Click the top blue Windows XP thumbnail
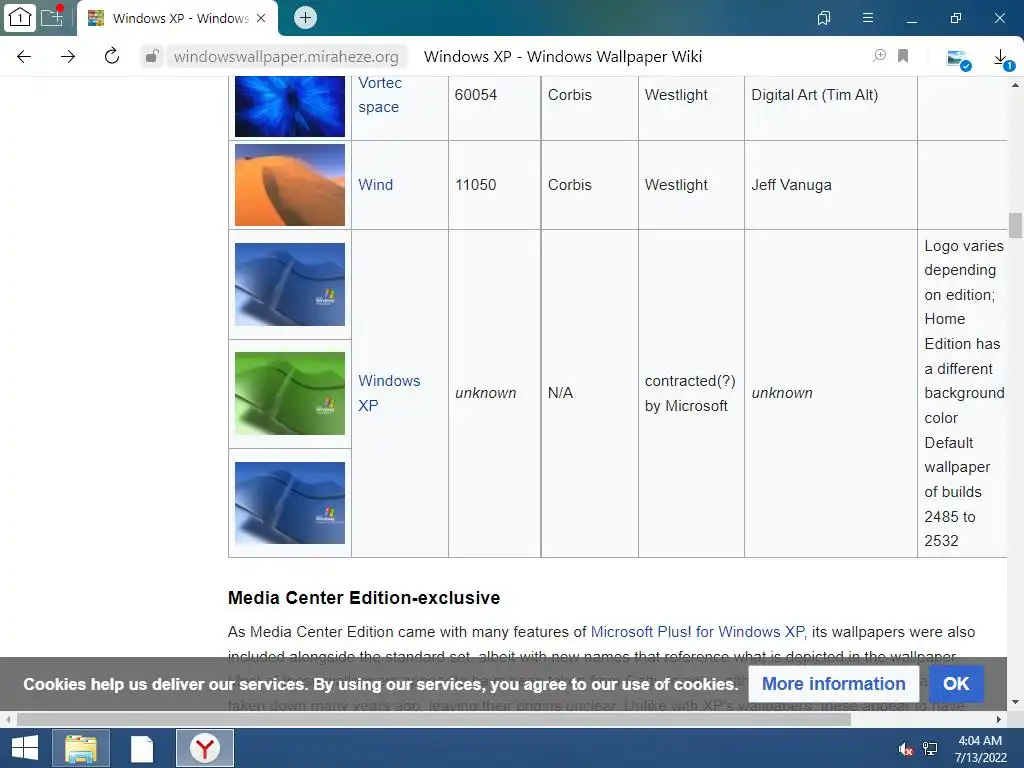 point(290,284)
